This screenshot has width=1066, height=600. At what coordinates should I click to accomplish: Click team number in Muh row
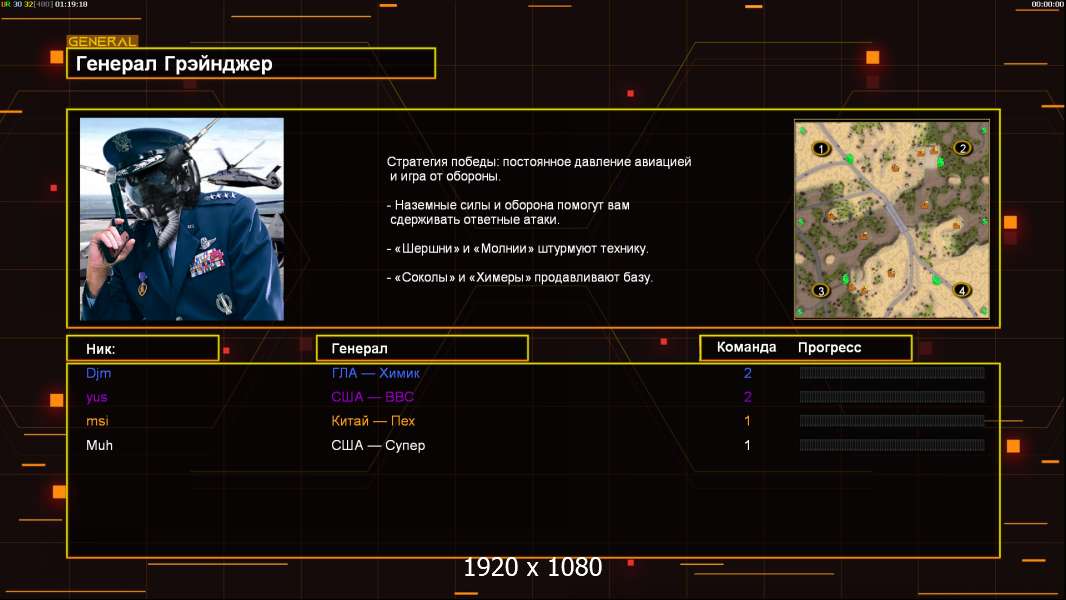click(x=747, y=445)
